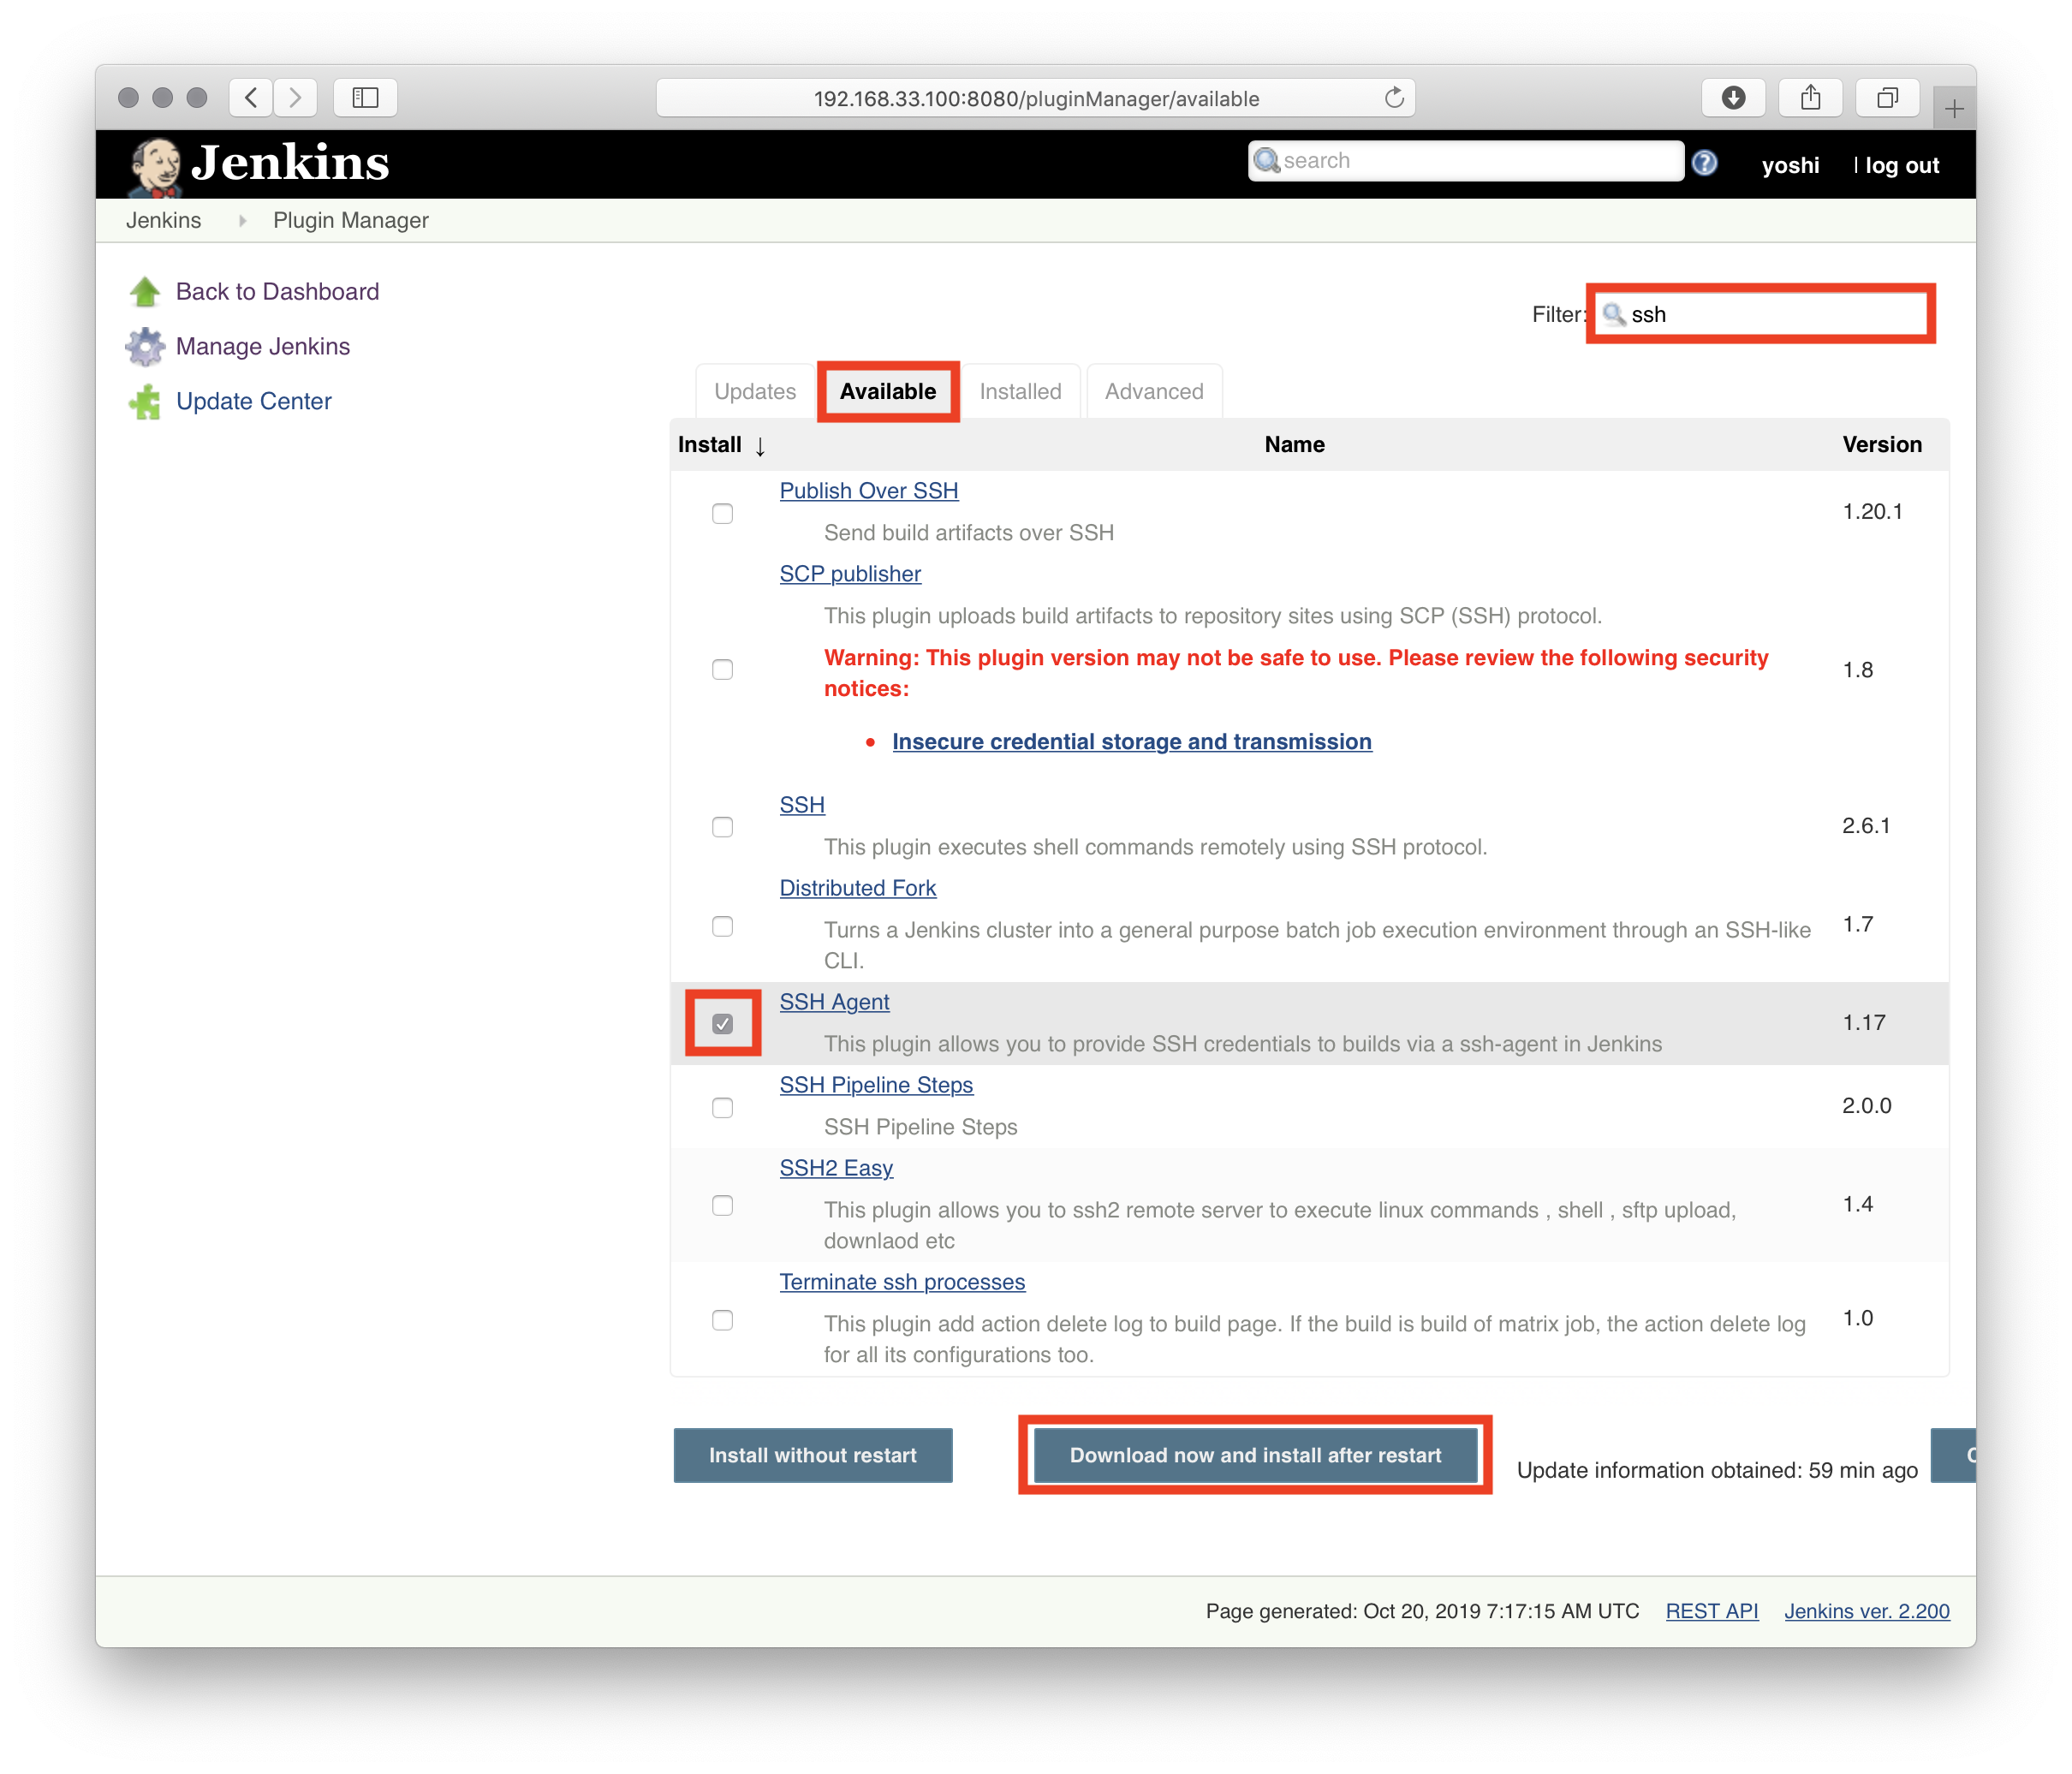
Task: Click the Install column sort arrow
Action: click(x=760, y=447)
